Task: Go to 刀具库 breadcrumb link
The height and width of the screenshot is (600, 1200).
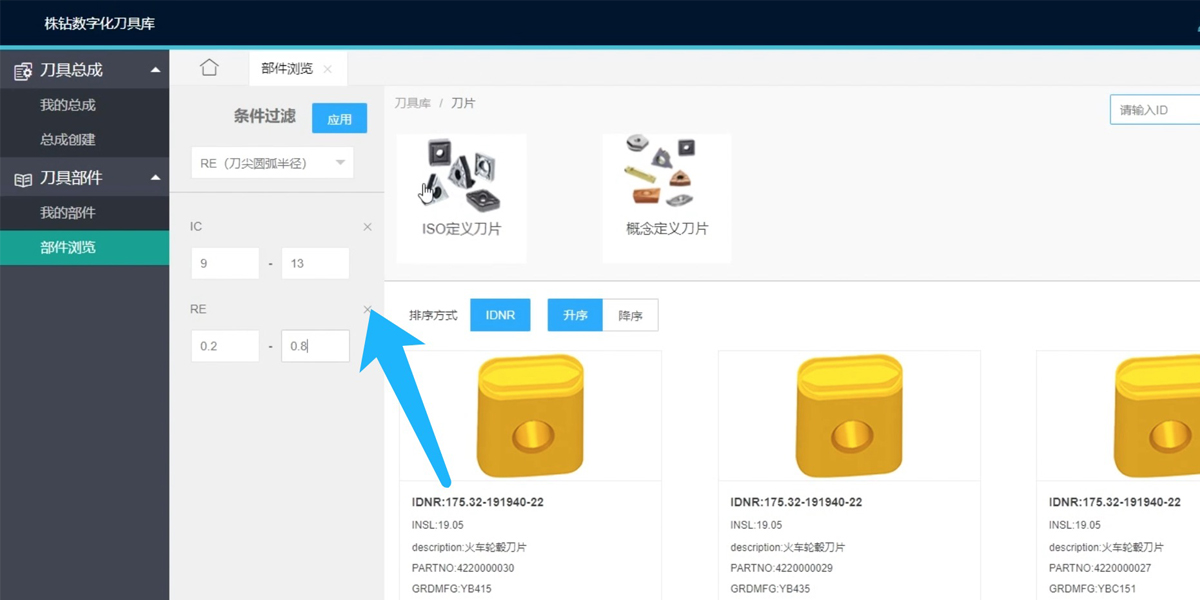Action: click(x=411, y=103)
